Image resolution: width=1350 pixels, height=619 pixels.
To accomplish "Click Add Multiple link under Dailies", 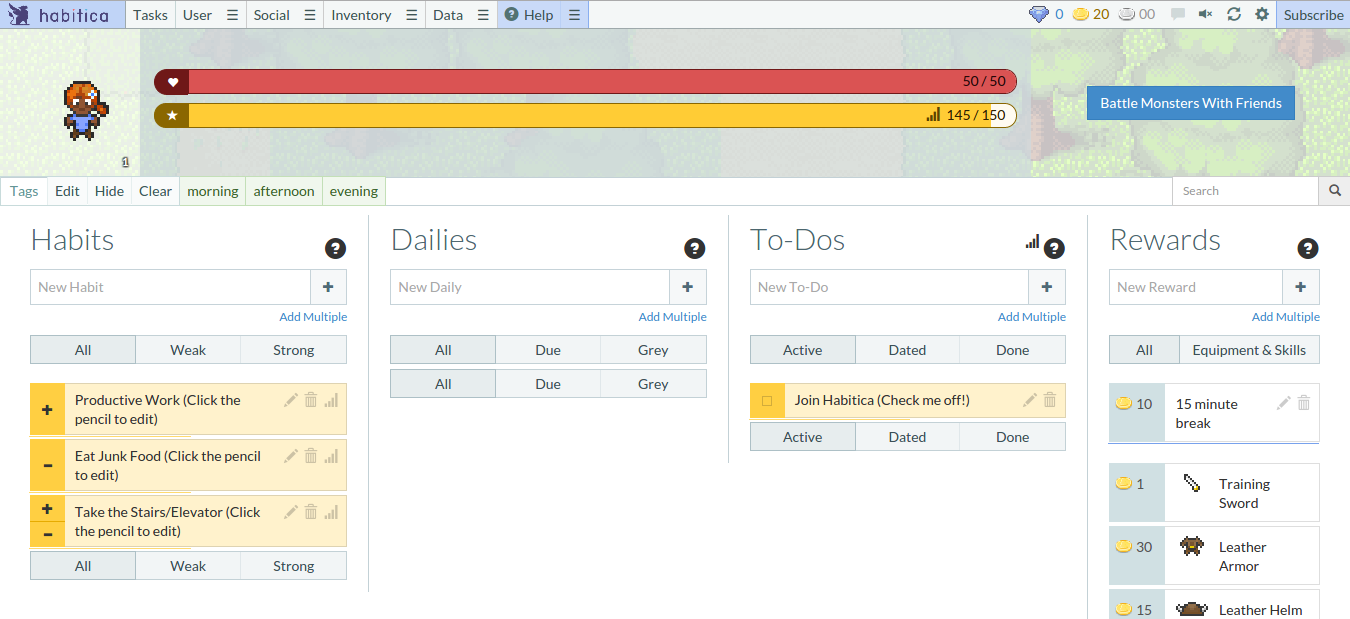I will (x=672, y=317).
